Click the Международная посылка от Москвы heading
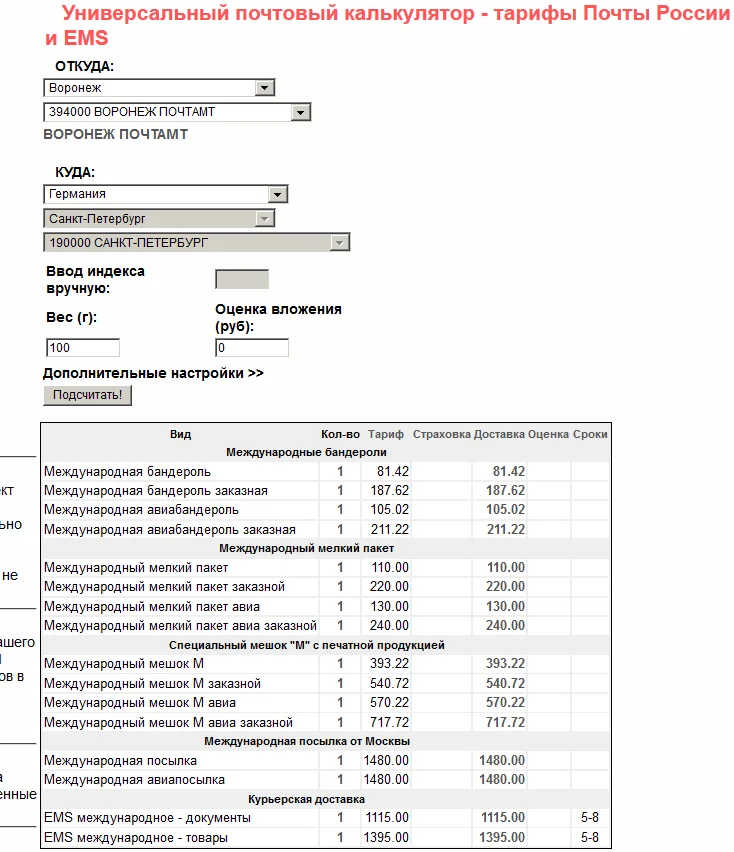 click(307, 741)
